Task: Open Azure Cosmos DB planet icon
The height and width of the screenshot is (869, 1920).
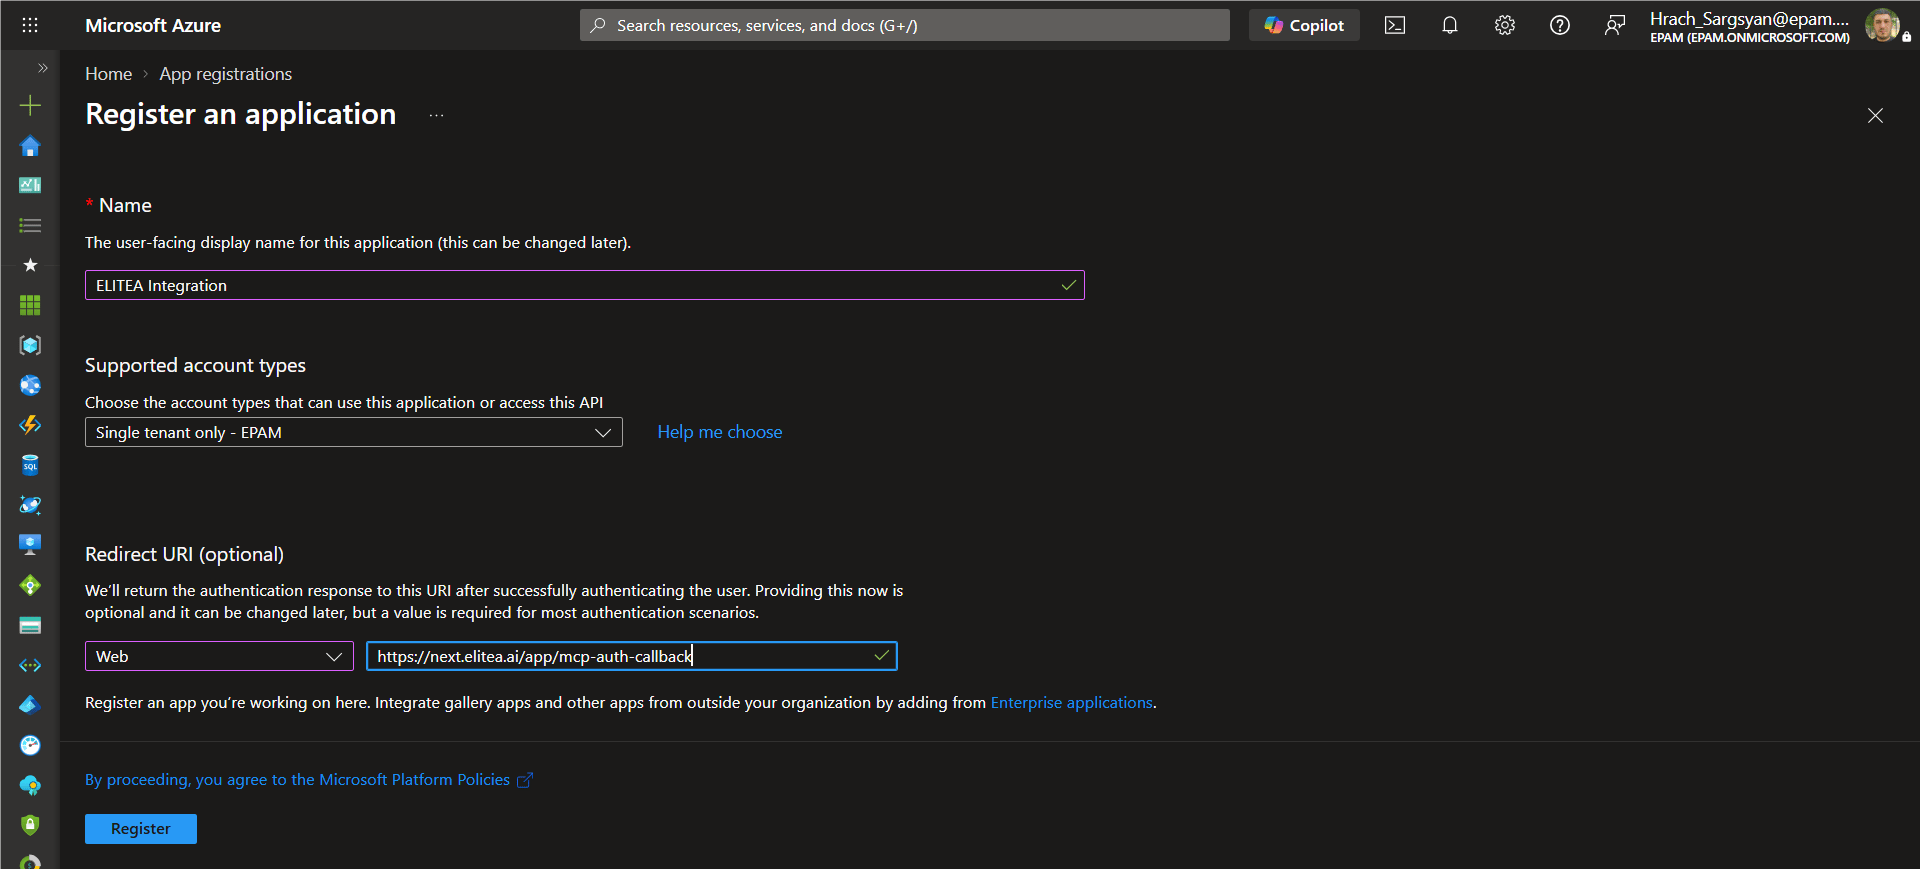Action: pyautogui.click(x=30, y=505)
